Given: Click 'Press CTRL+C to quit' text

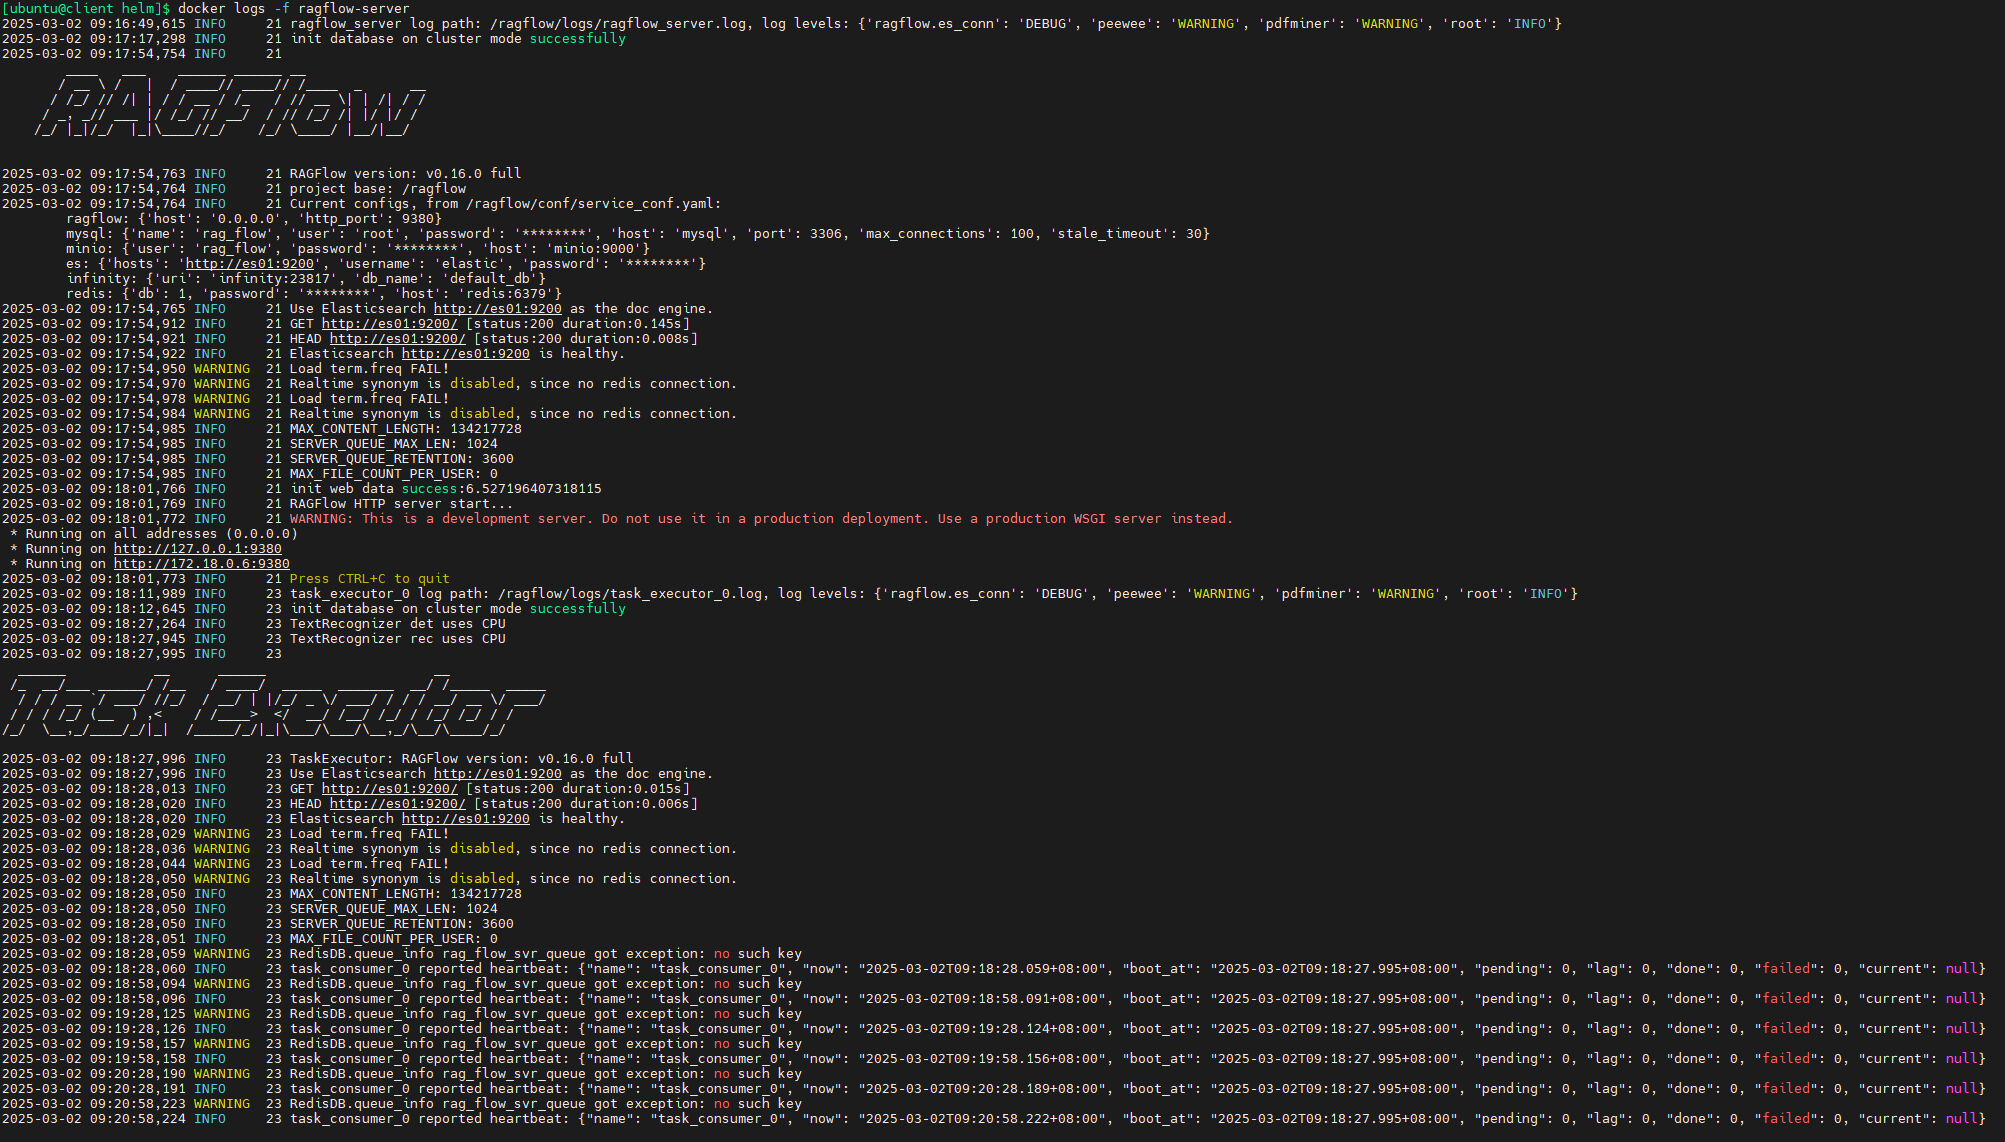Looking at the screenshot, I should point(369,579).
